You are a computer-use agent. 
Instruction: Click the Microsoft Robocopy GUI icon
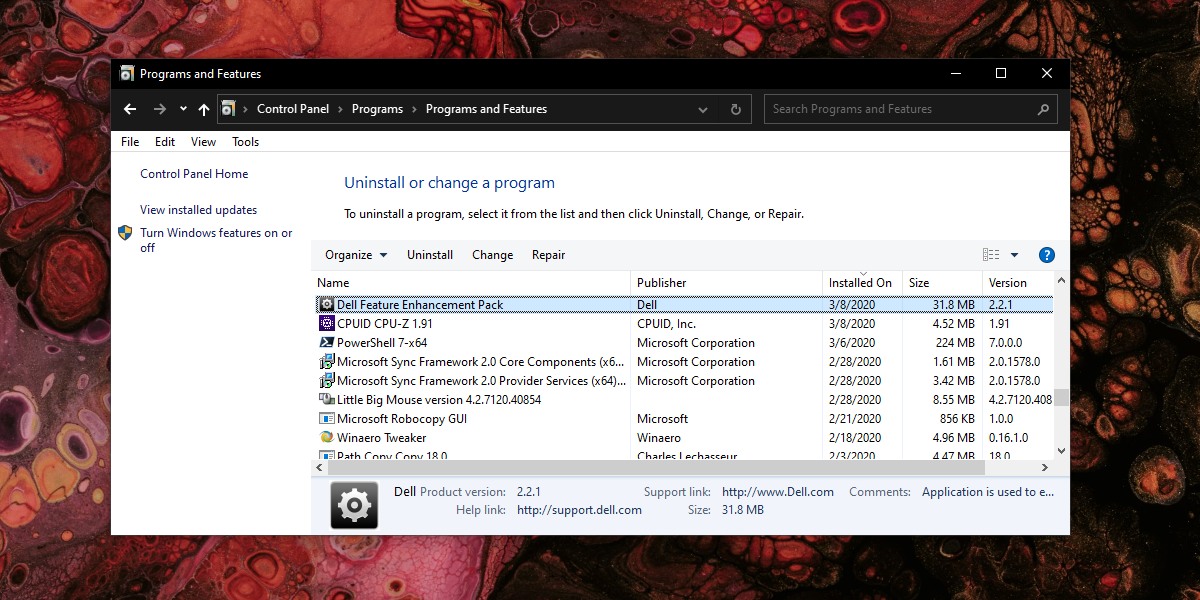point(326,418)
